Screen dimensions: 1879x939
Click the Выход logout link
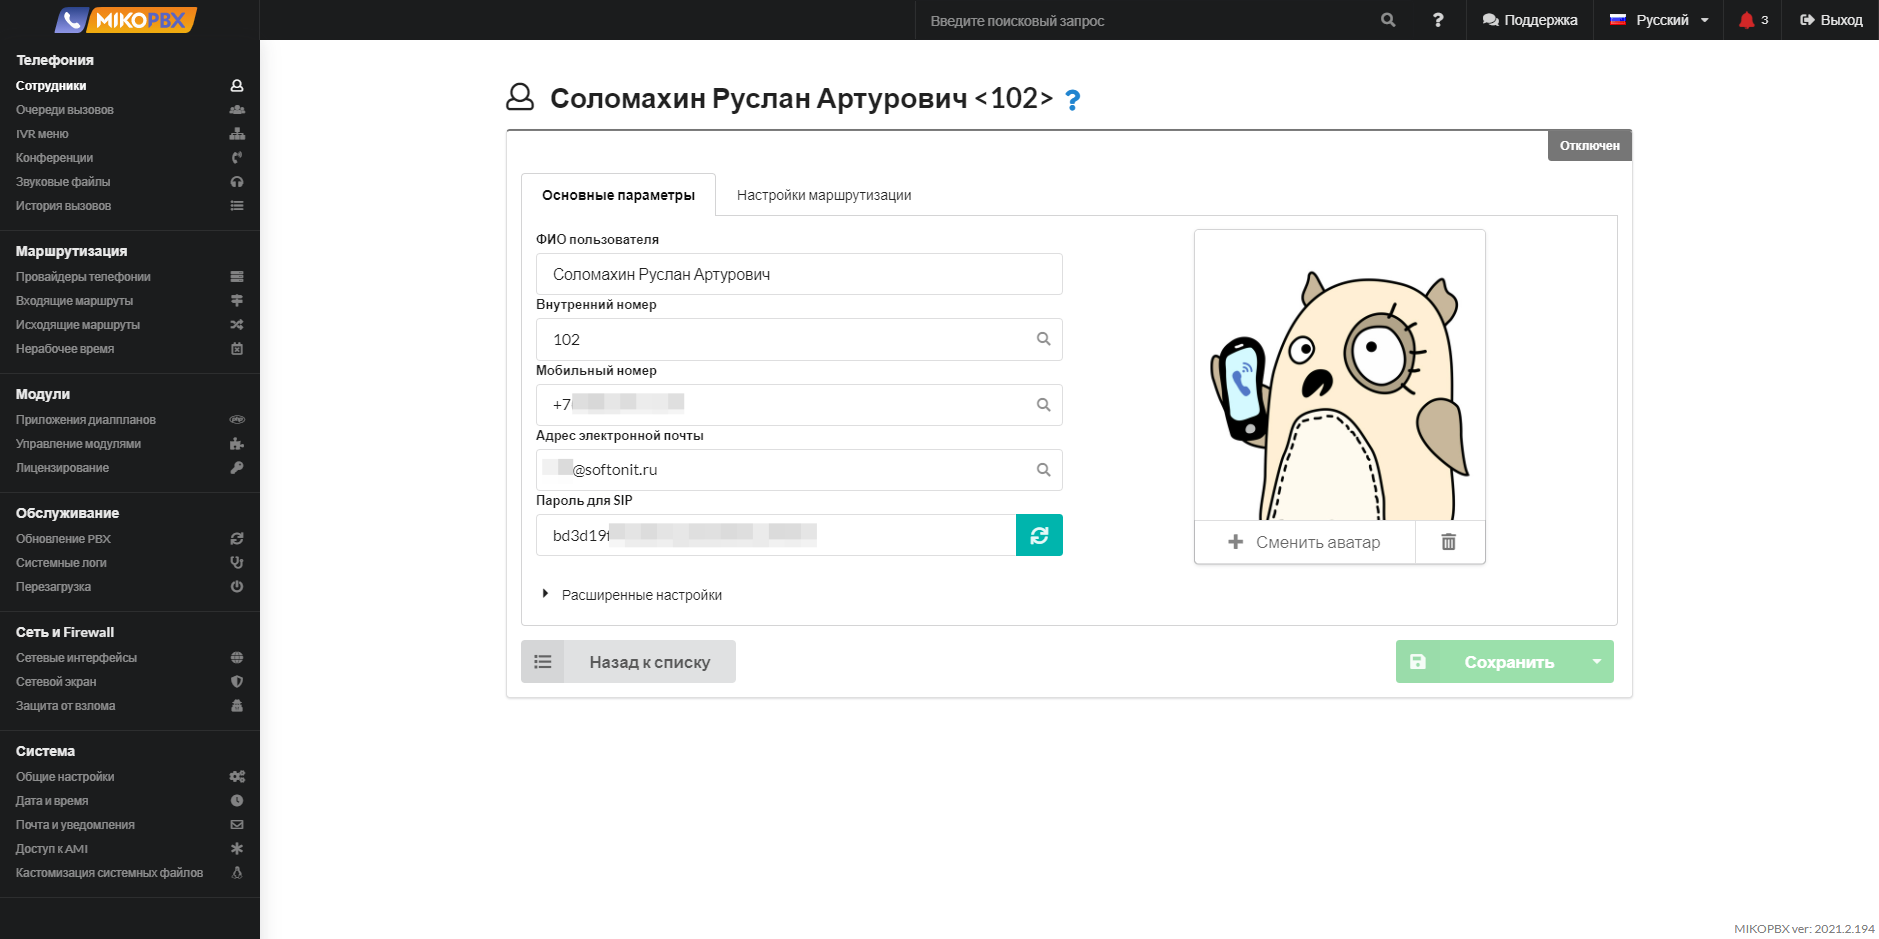(x=1831, y=20)
